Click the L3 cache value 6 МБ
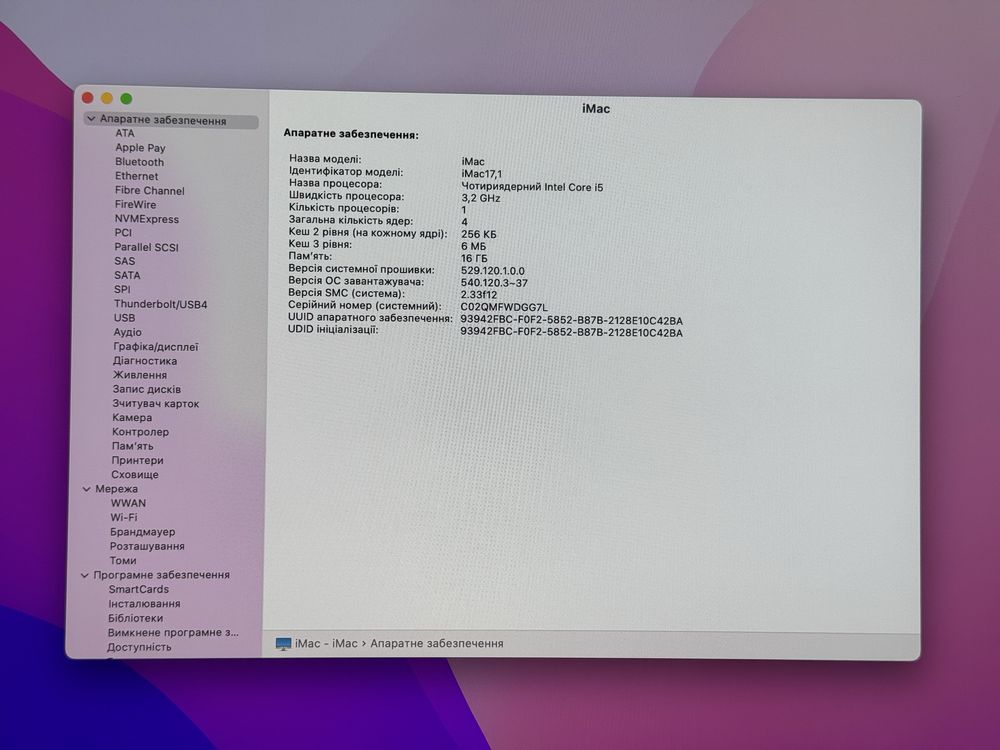 473,246
